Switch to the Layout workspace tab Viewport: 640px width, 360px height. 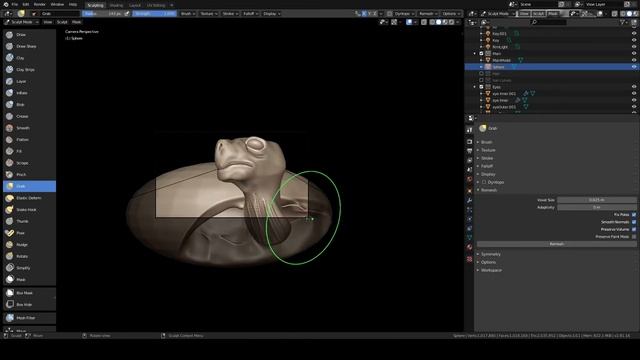[135, 5]
